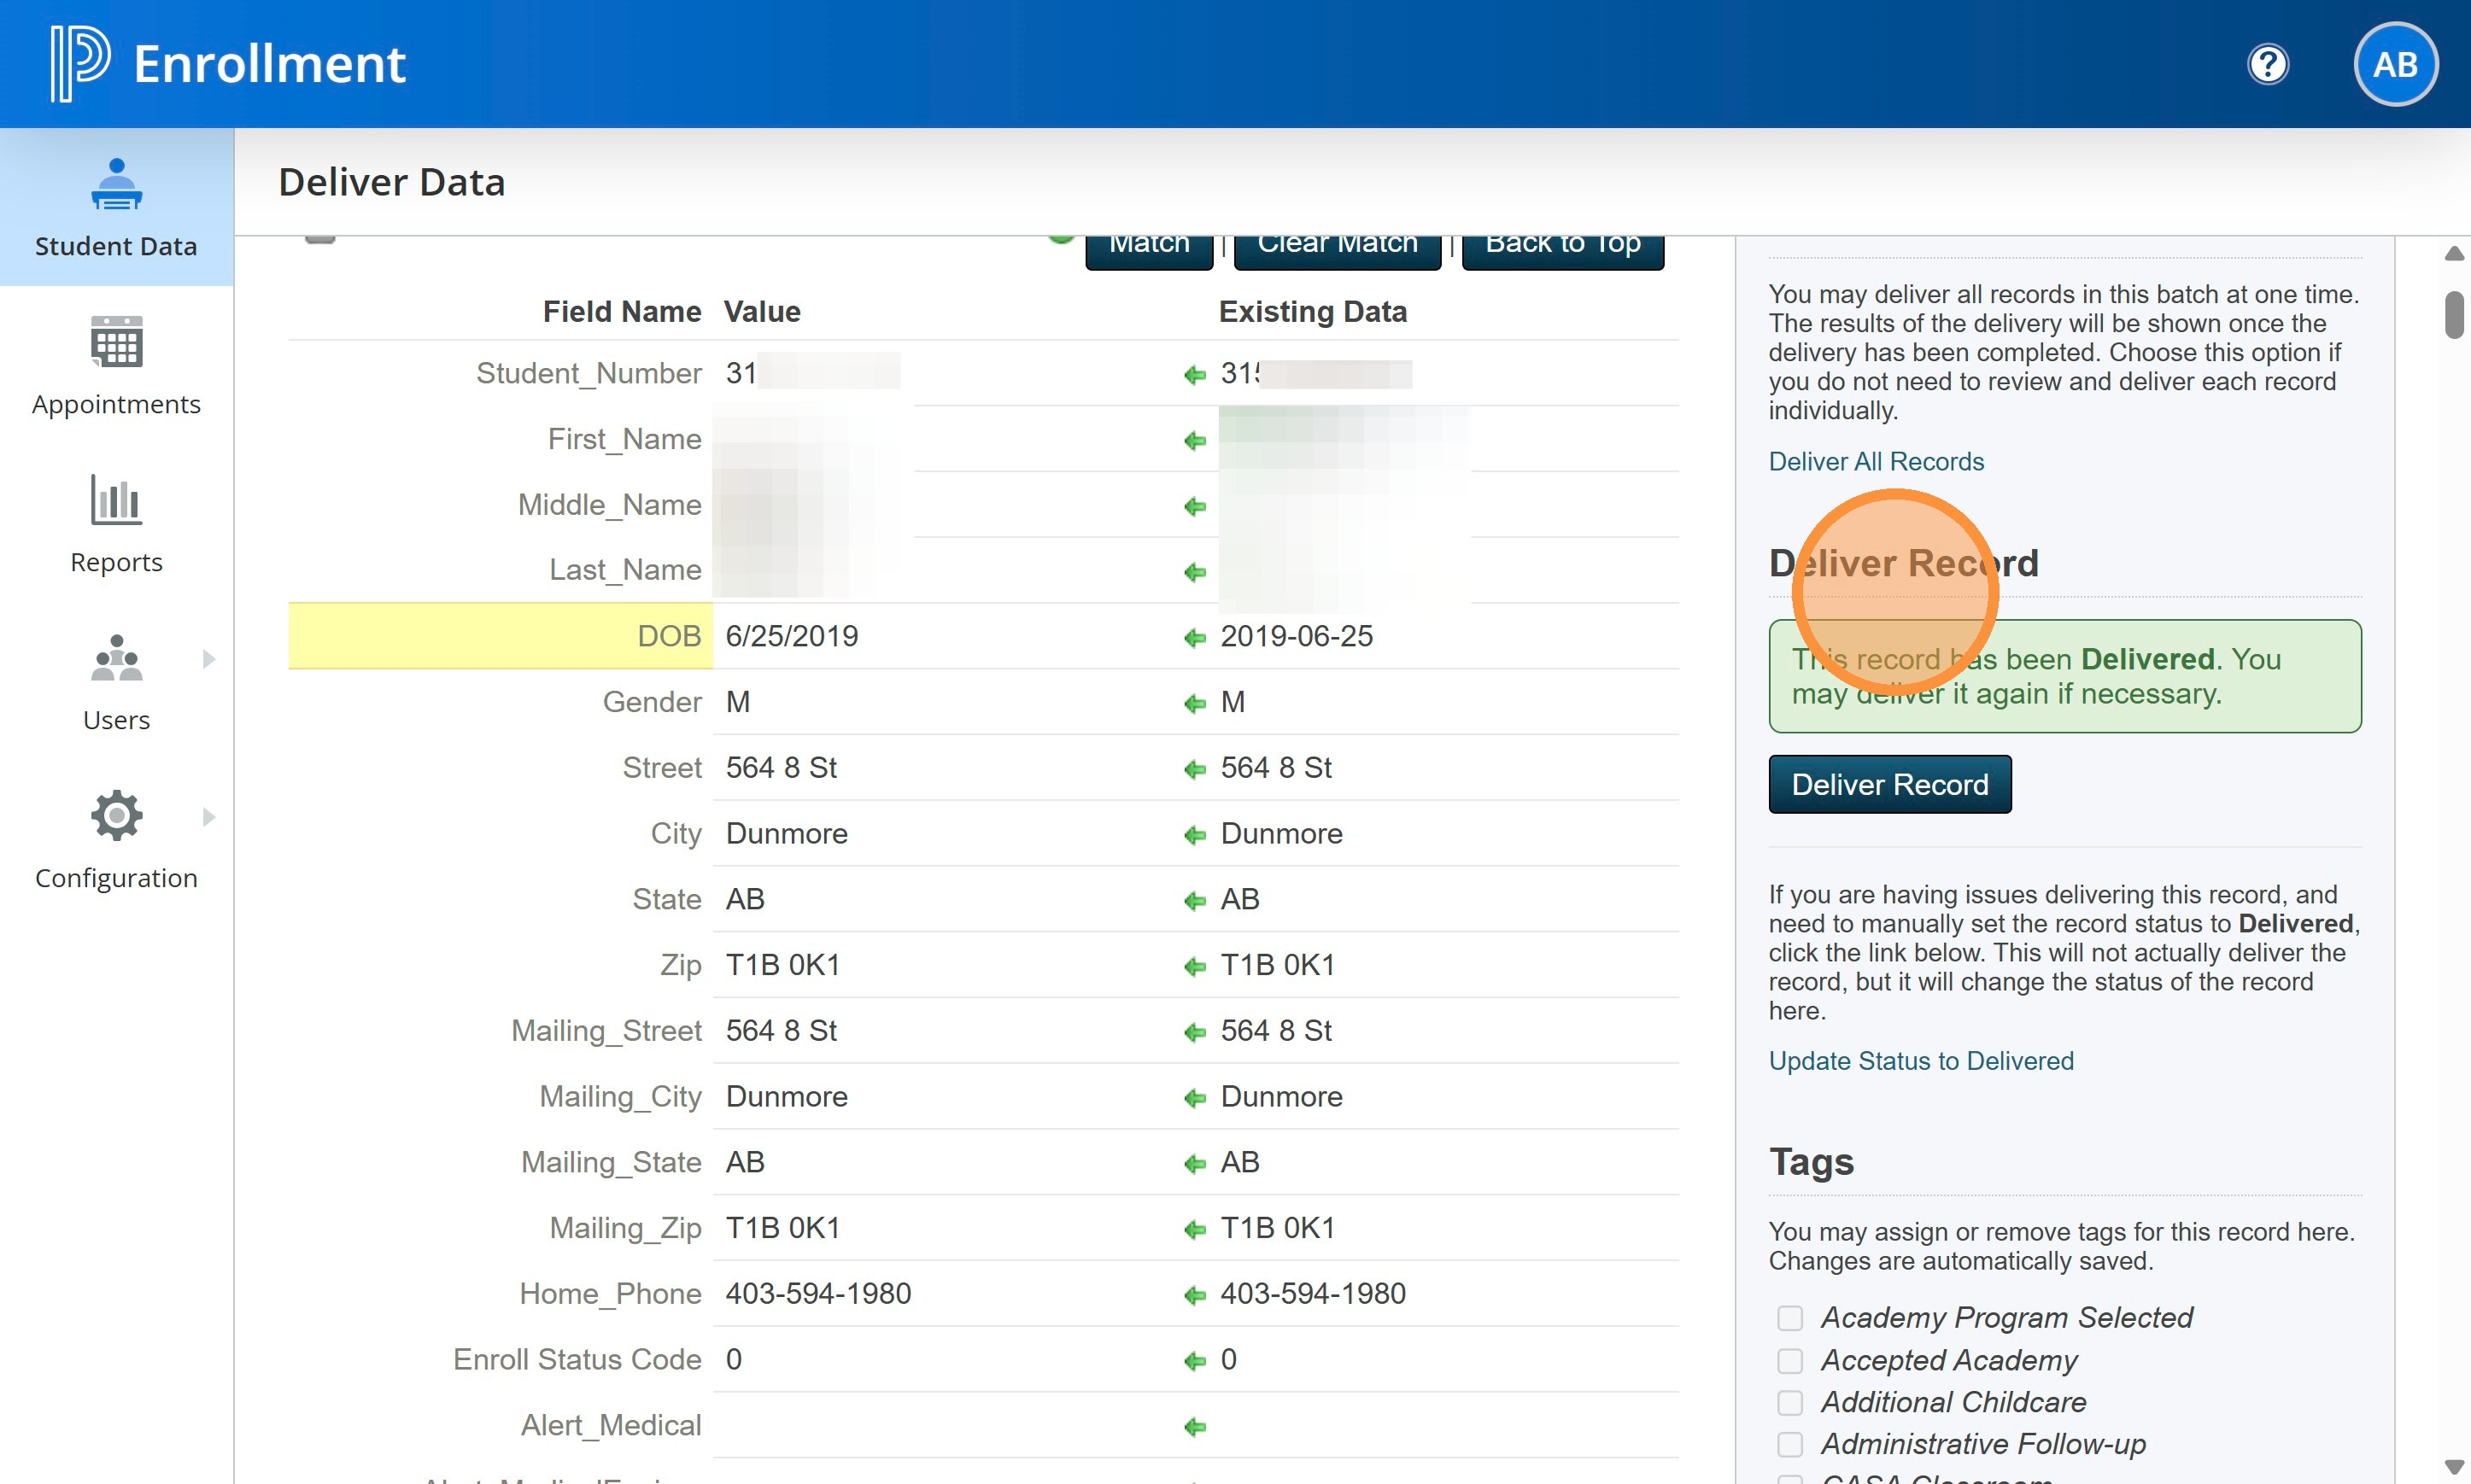The image size is (2471, 1484).
Task: Click the green arrow for Mailing_Zip
Action: coord(1194,1229)
